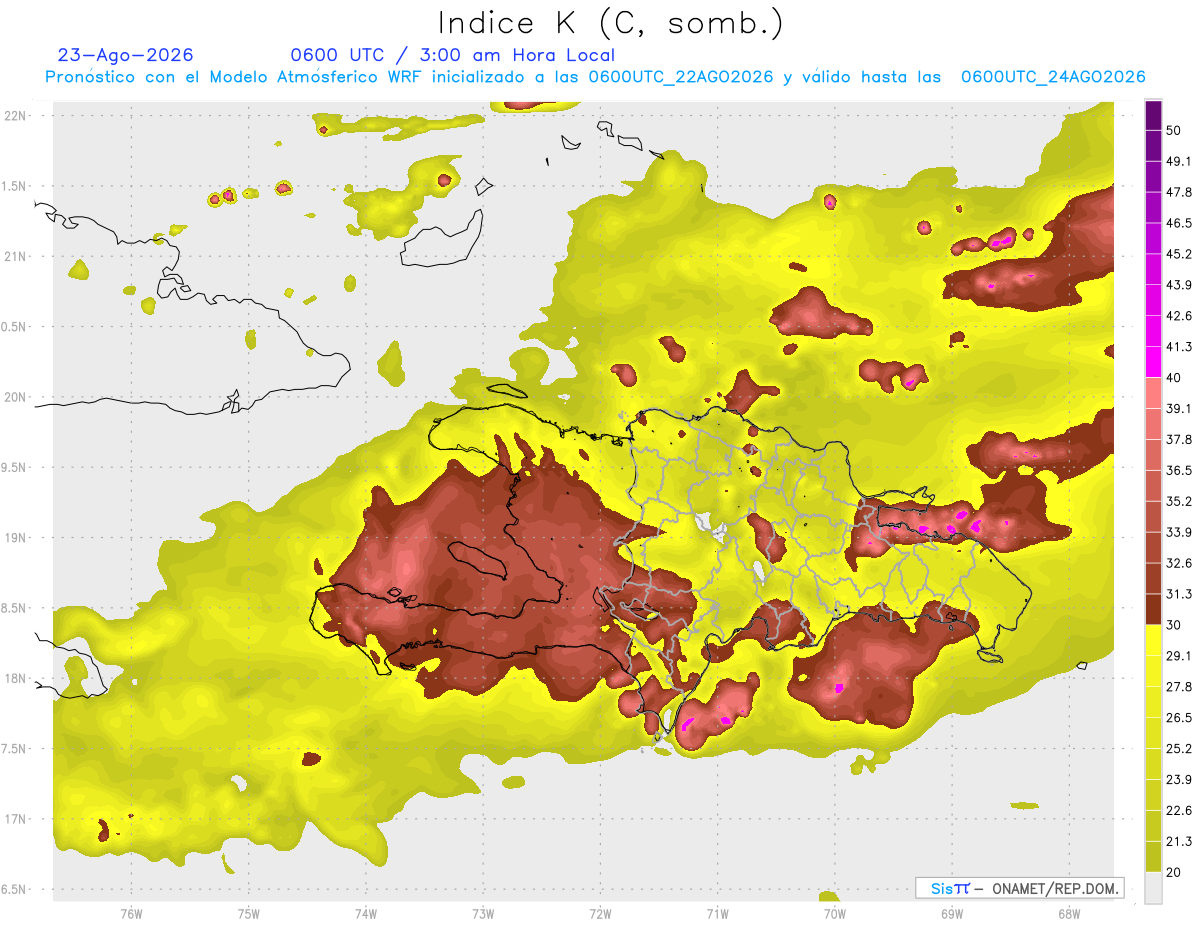The width and height of the screenshot is (1200, 927).
Task: Click the colorbar value '50'
Action: (x=1174, y=130)
